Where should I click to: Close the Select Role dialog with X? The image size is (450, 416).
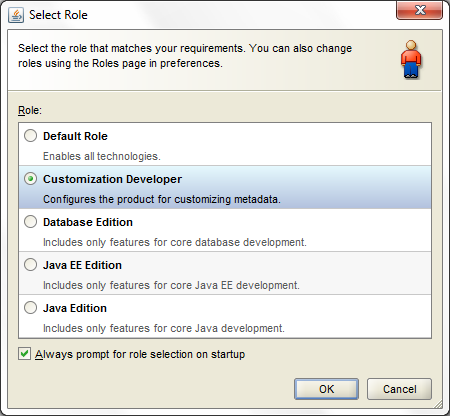tap(419, 10)
